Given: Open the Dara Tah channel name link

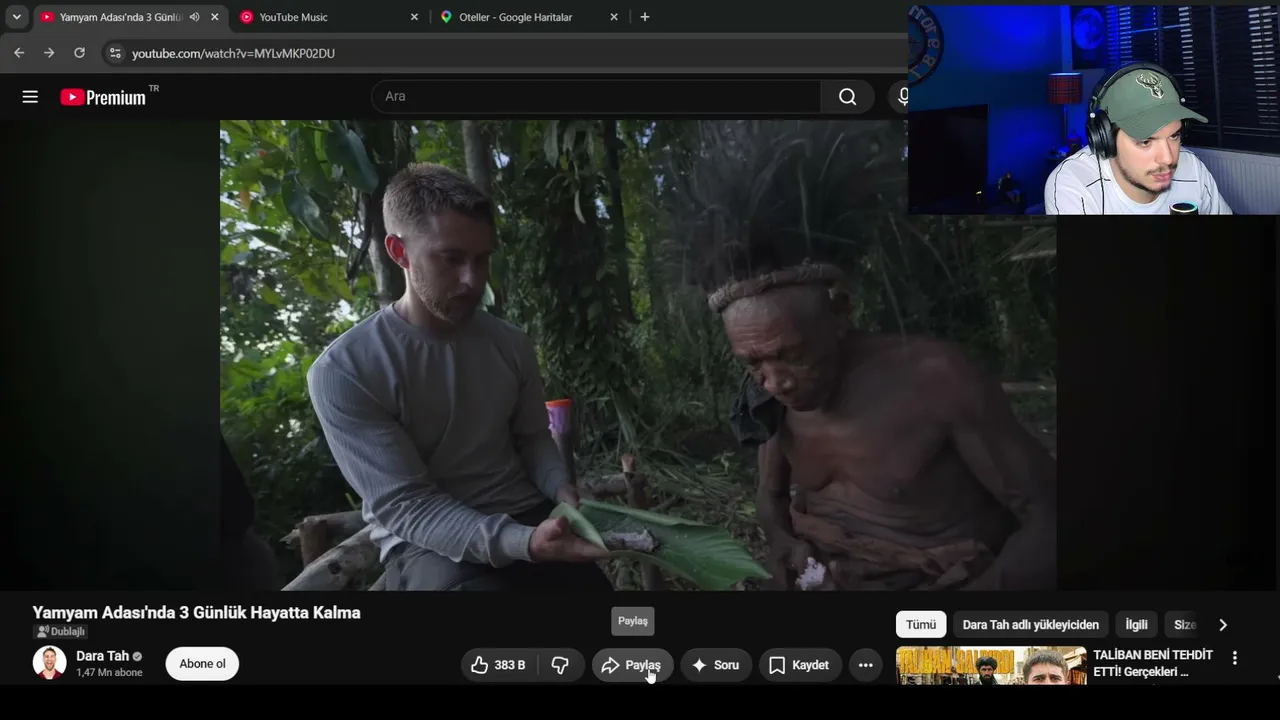Looking at the screenshot, I should point(102,656).
